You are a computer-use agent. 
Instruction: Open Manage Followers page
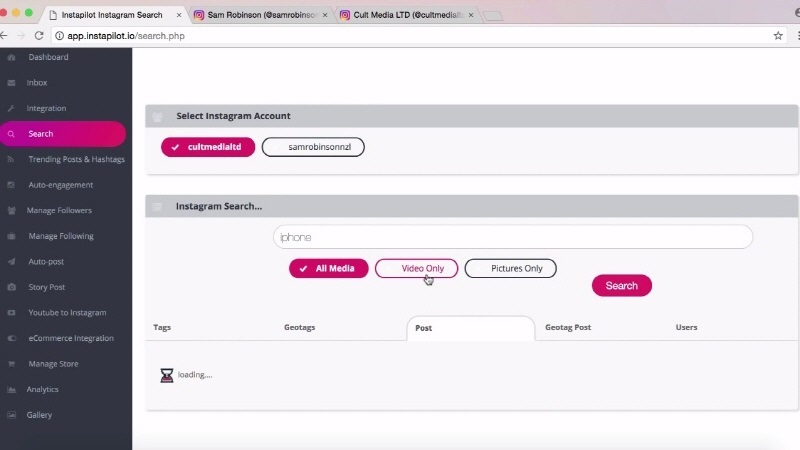click(x=59, y=210)
